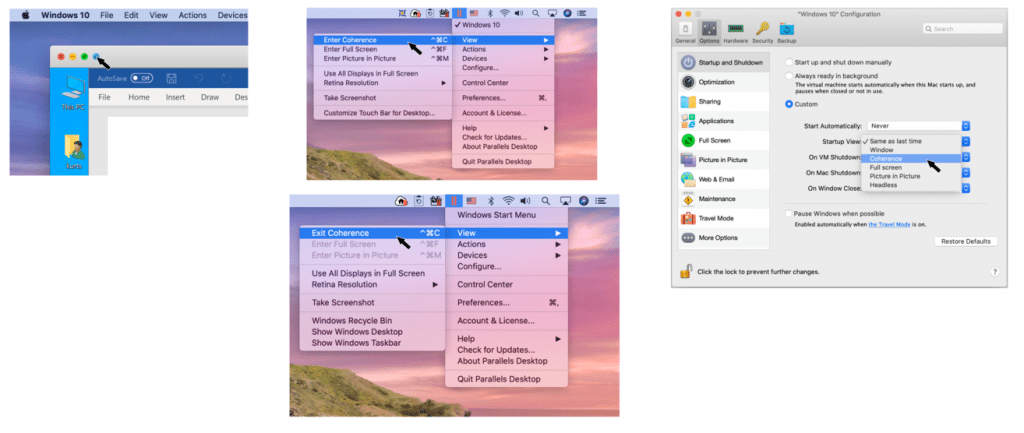This screenshot has width=1024, height=433.
Task: Open More Options in sidebar
Action: (723, 238)
